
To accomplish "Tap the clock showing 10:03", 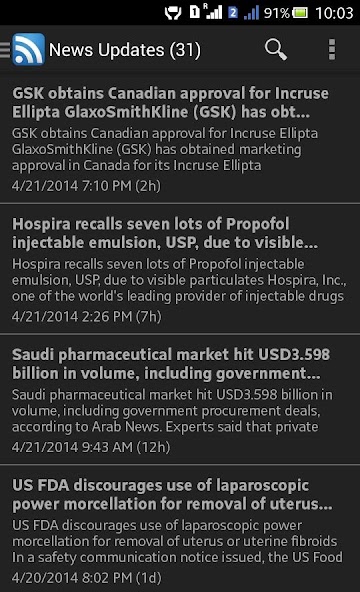I will tap(334, 13).
